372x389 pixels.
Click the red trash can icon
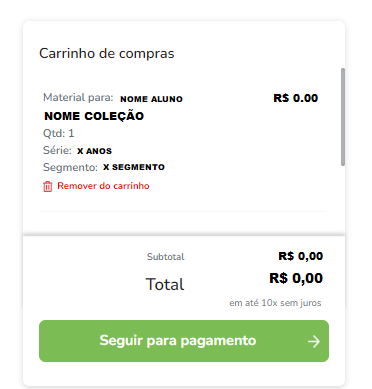(48, 186)
